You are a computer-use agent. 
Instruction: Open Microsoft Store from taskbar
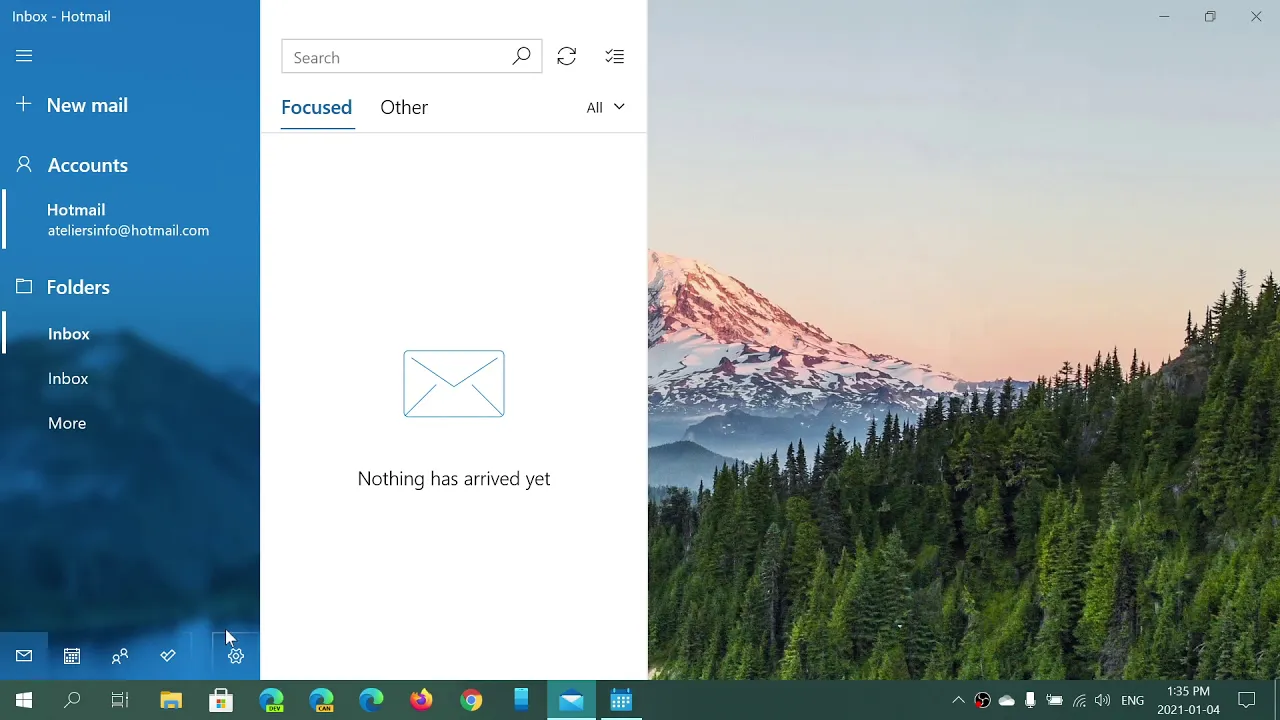coord(221,701)
